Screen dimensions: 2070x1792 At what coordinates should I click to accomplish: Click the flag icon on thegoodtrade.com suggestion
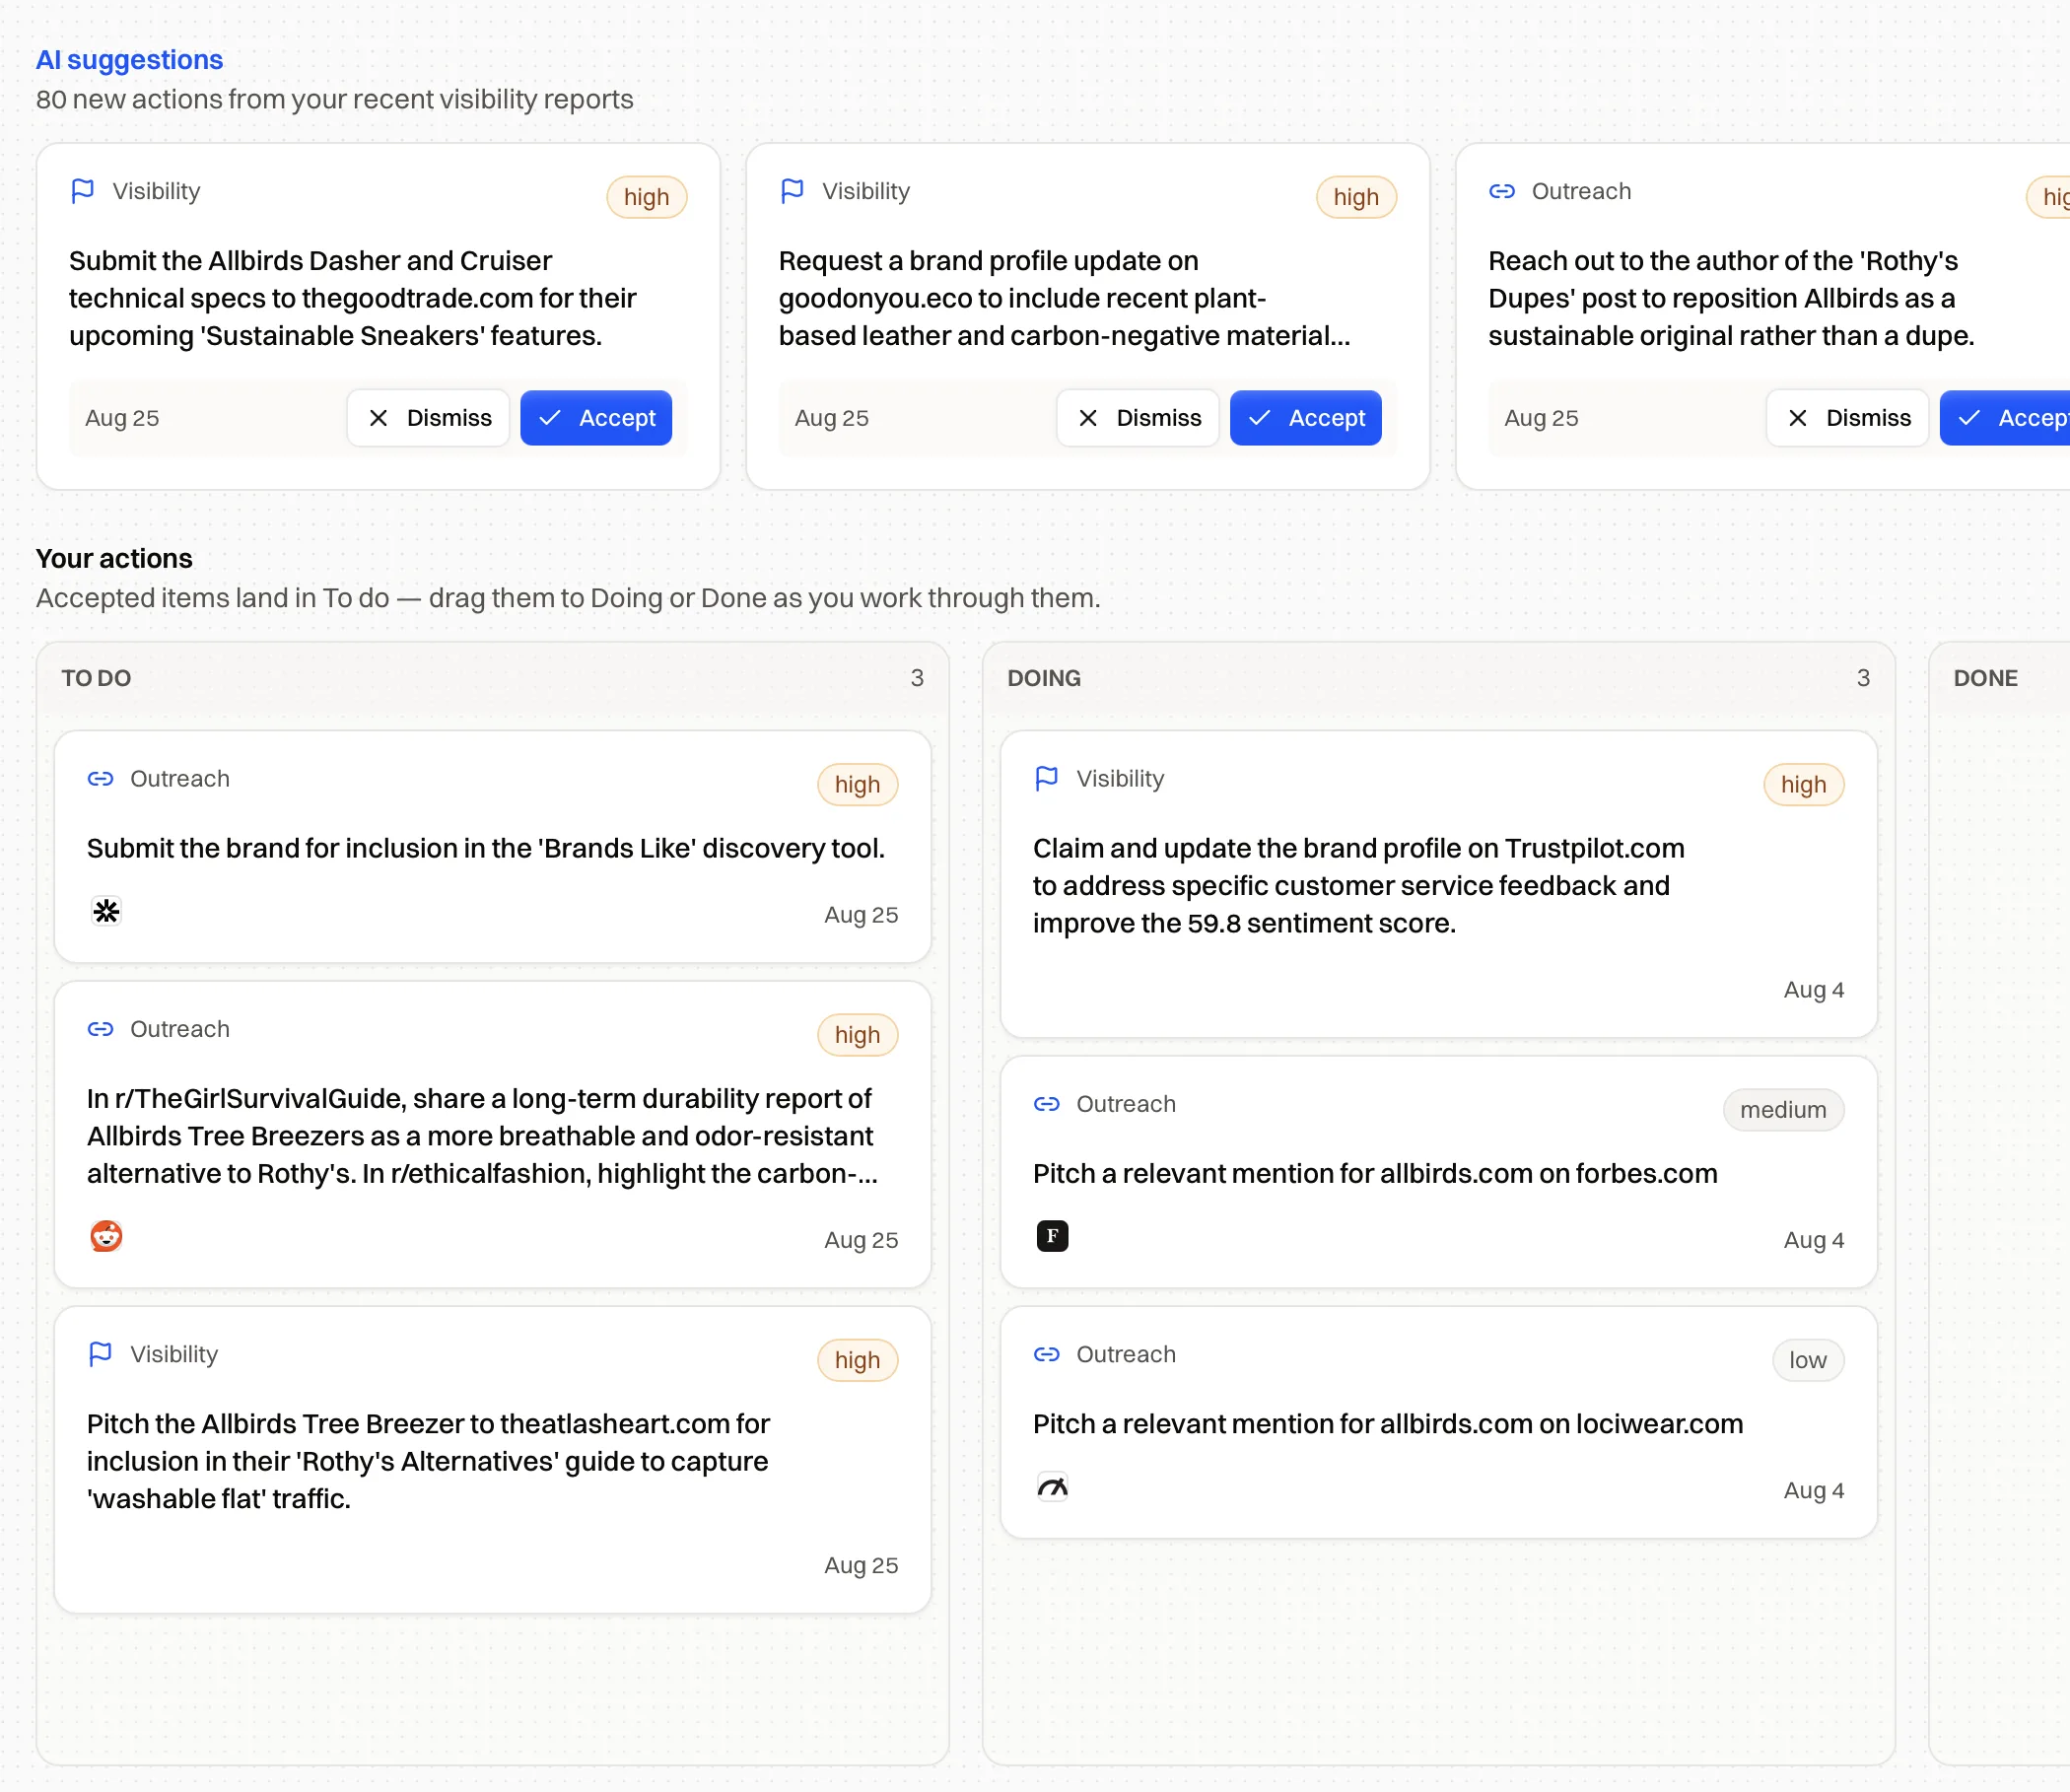[83, 191]
